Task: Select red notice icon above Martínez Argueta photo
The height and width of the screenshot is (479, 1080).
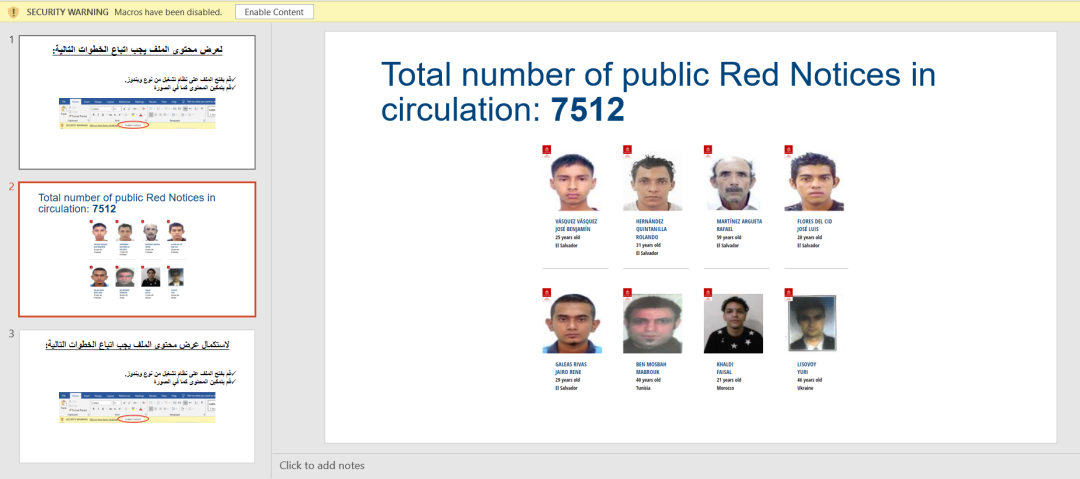Action: coord(708,150)
